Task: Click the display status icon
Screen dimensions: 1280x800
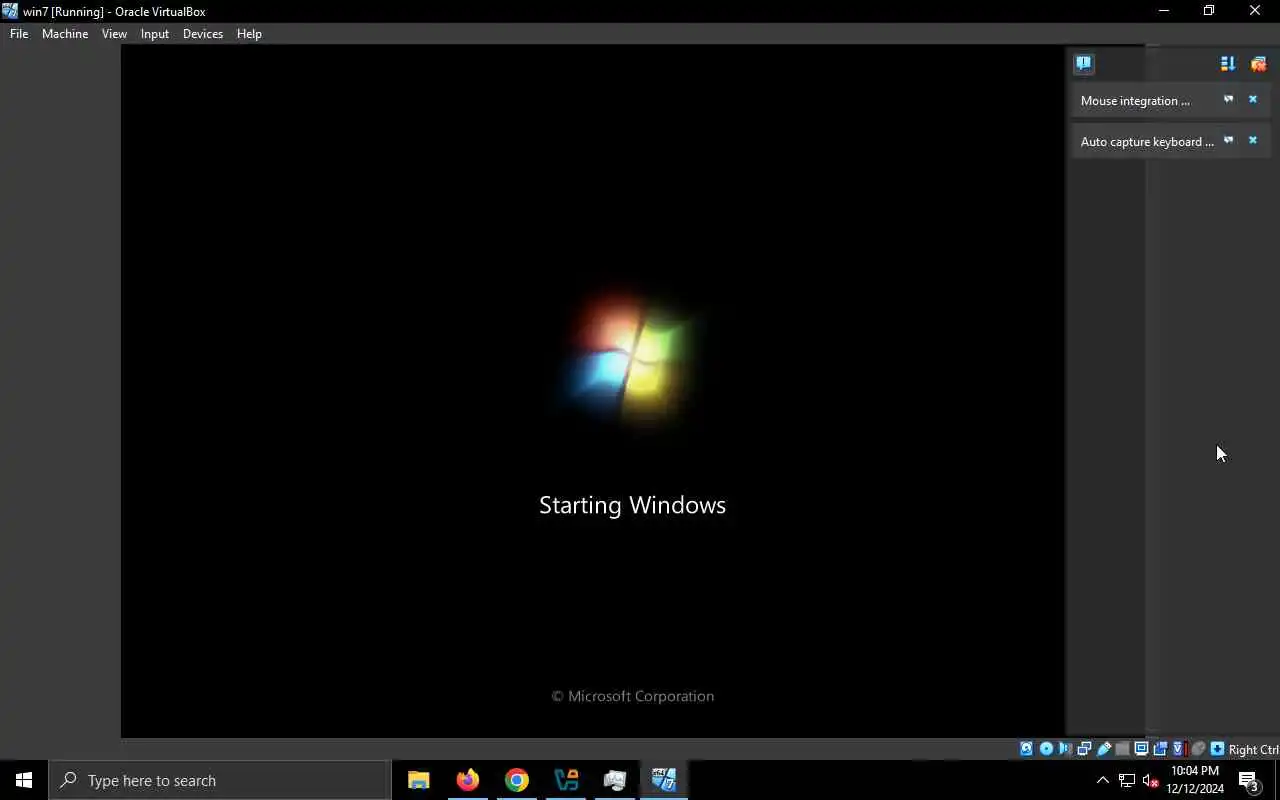Action: click(x=1141, y=749)
